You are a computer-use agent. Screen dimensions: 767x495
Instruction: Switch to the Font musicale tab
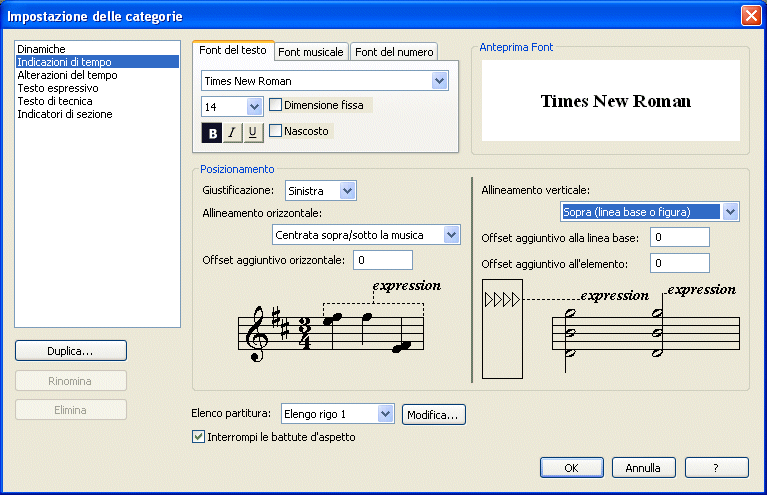310,52
